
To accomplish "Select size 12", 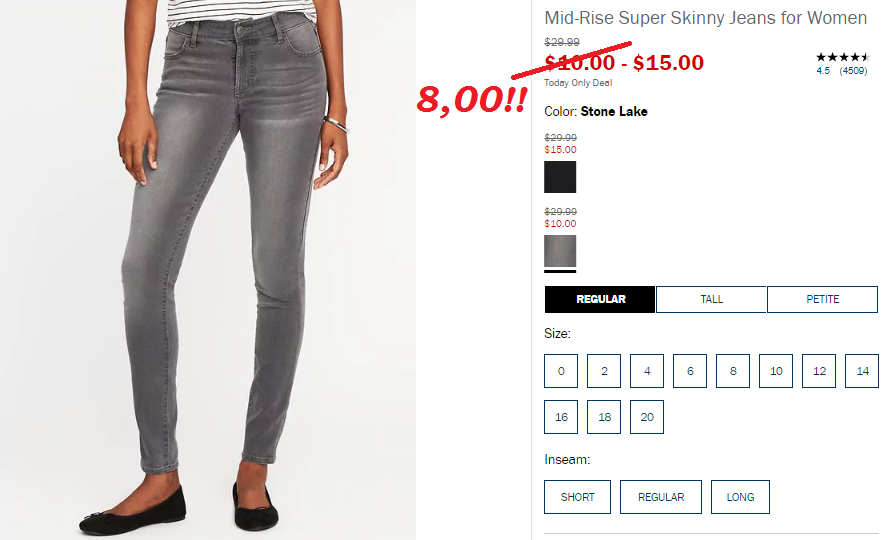I will point(819,371).
